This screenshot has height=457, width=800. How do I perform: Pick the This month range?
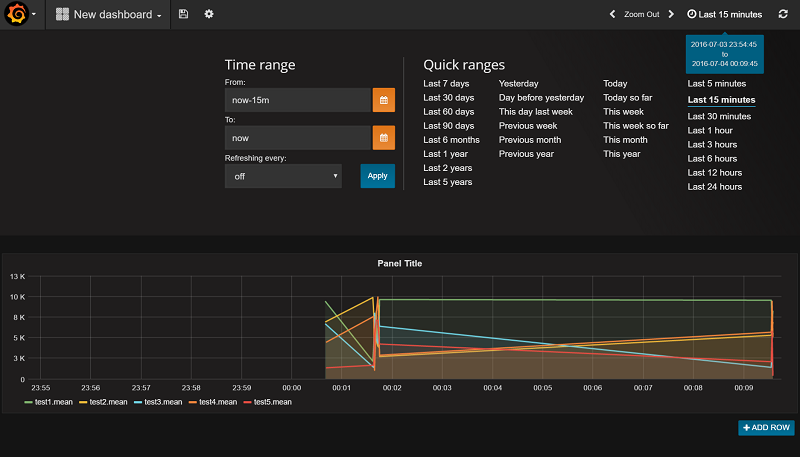point(625,140)
